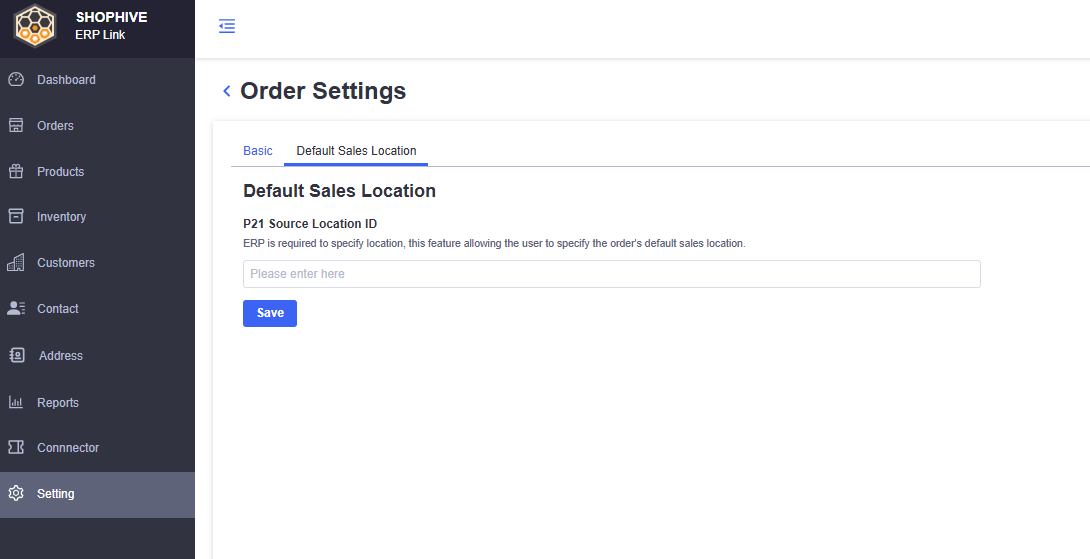
Task: Go back using Order Settings chevron
Action: [x=227, y=91]
